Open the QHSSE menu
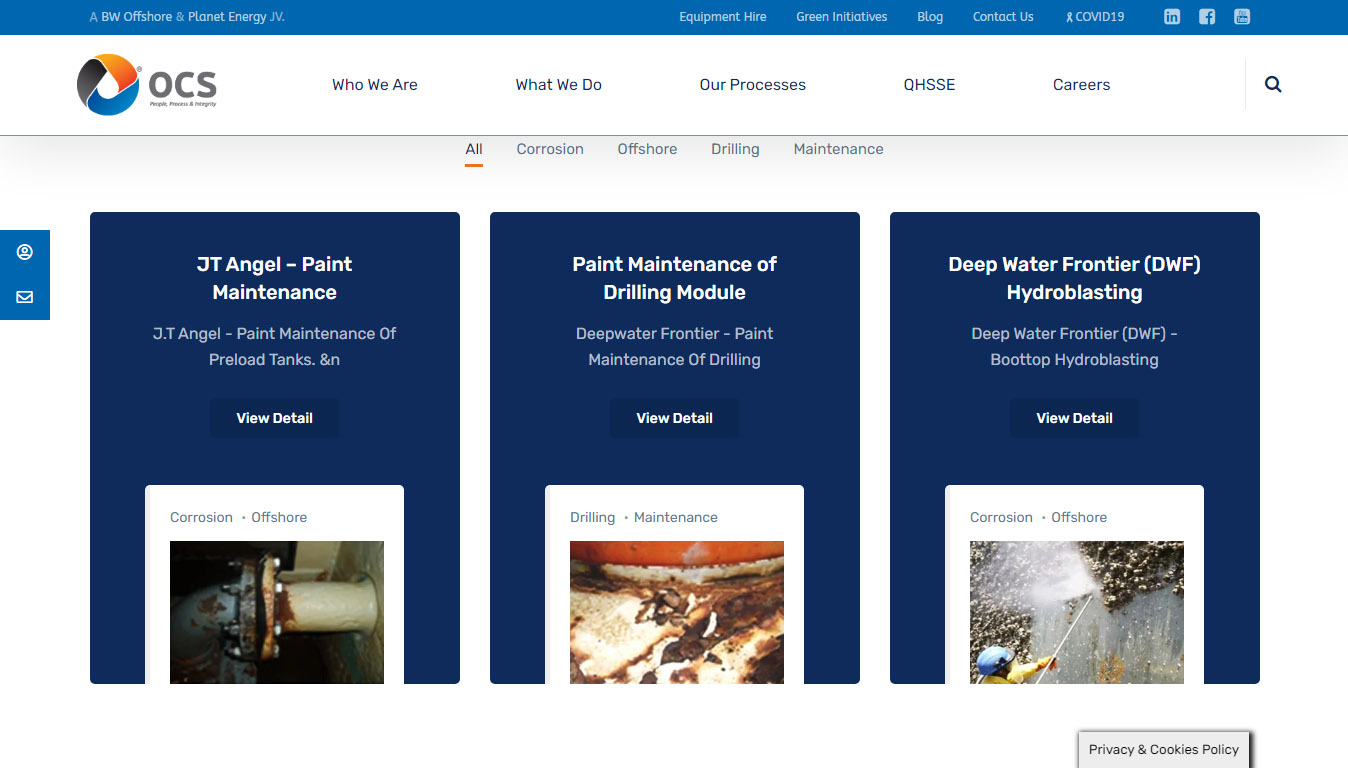 click(929, 85)
